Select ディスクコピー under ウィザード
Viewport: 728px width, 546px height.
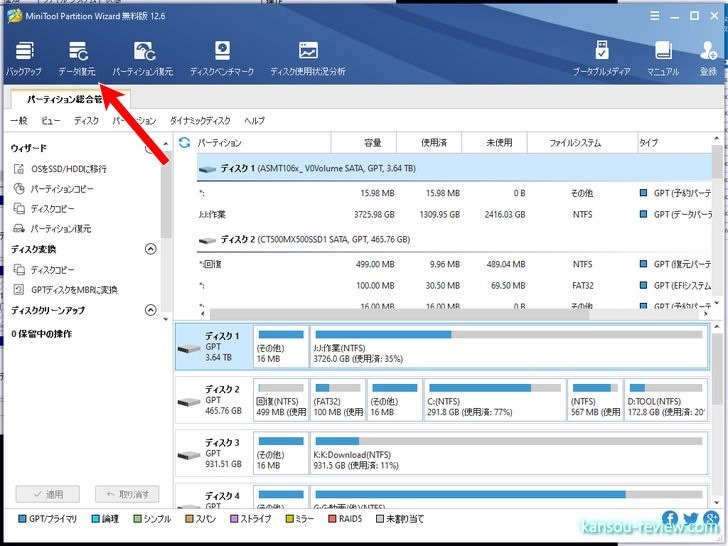44,209
